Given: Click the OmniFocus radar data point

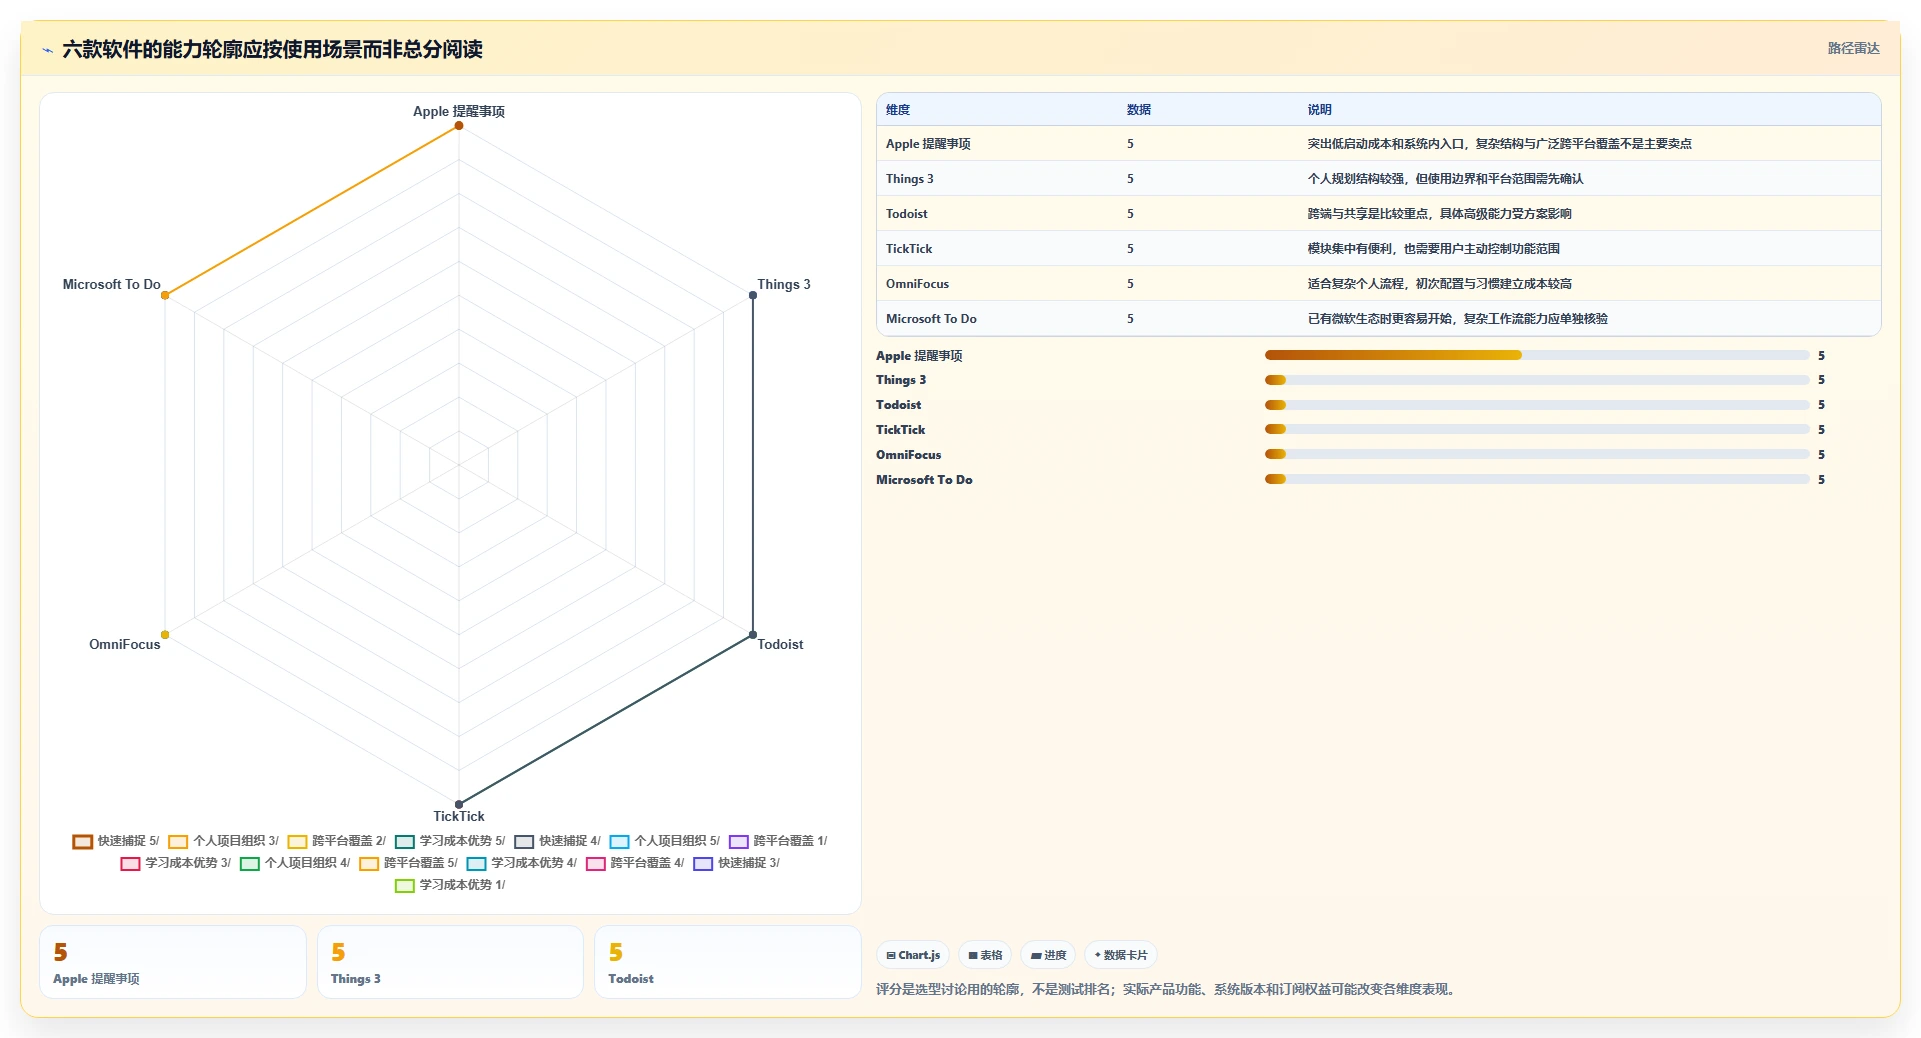Looking at the screenshot, I should pos(165,634).
